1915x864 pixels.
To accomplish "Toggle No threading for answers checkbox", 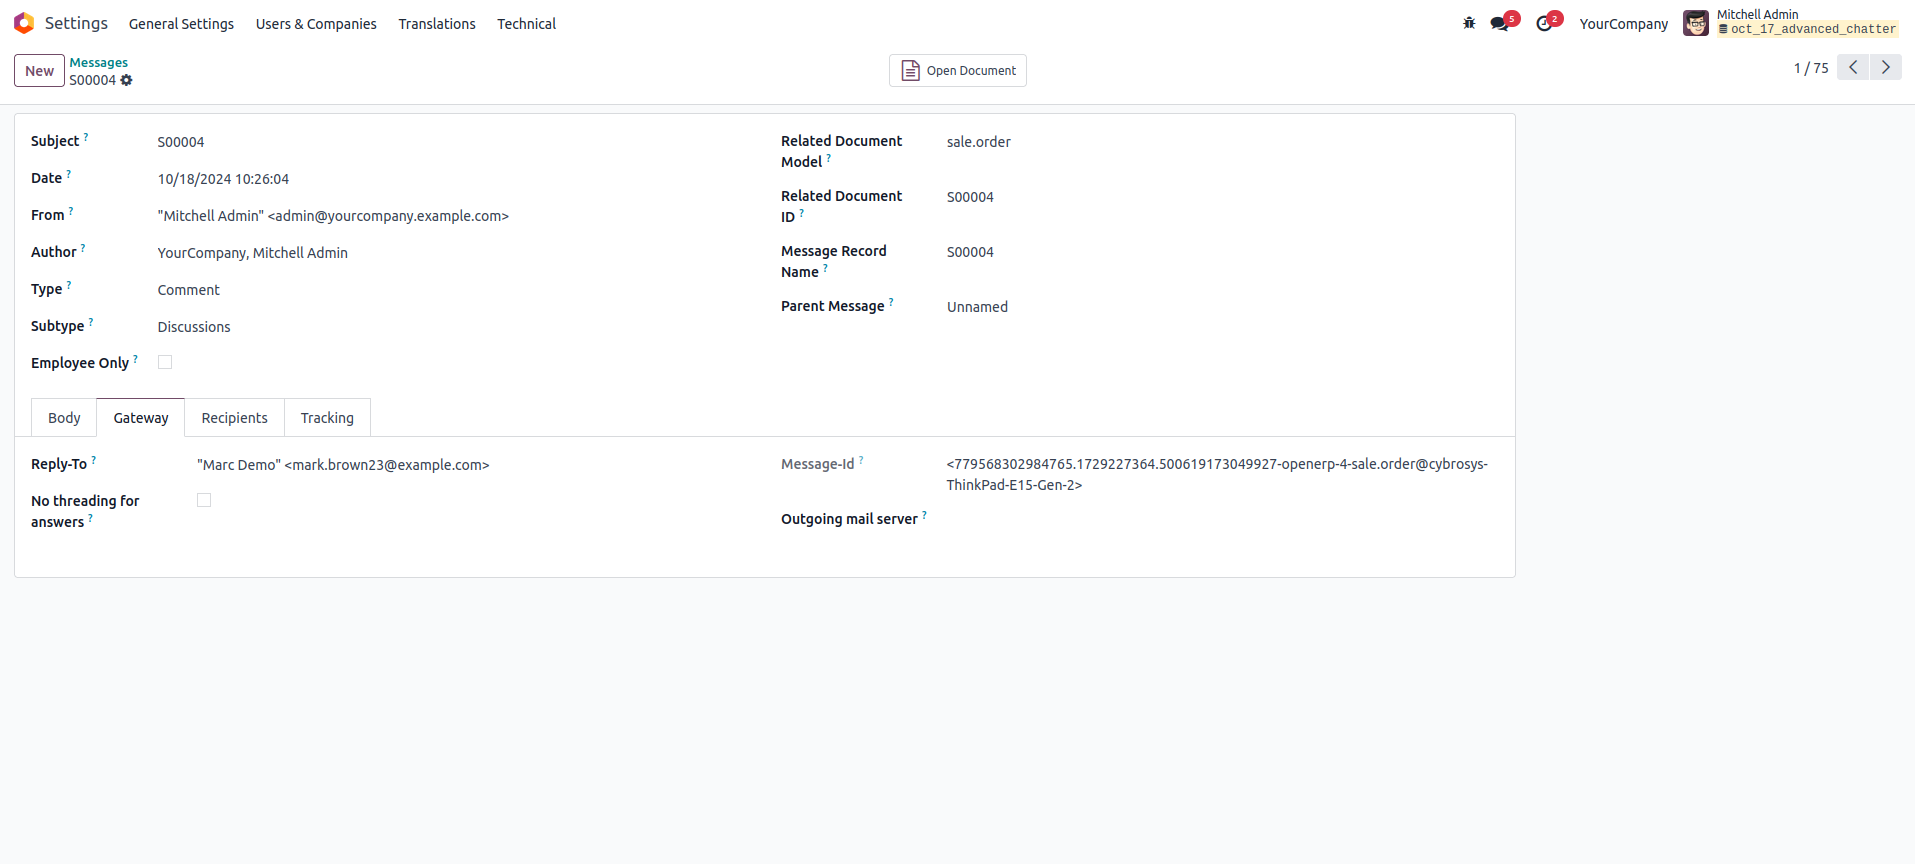I will 204,500.
